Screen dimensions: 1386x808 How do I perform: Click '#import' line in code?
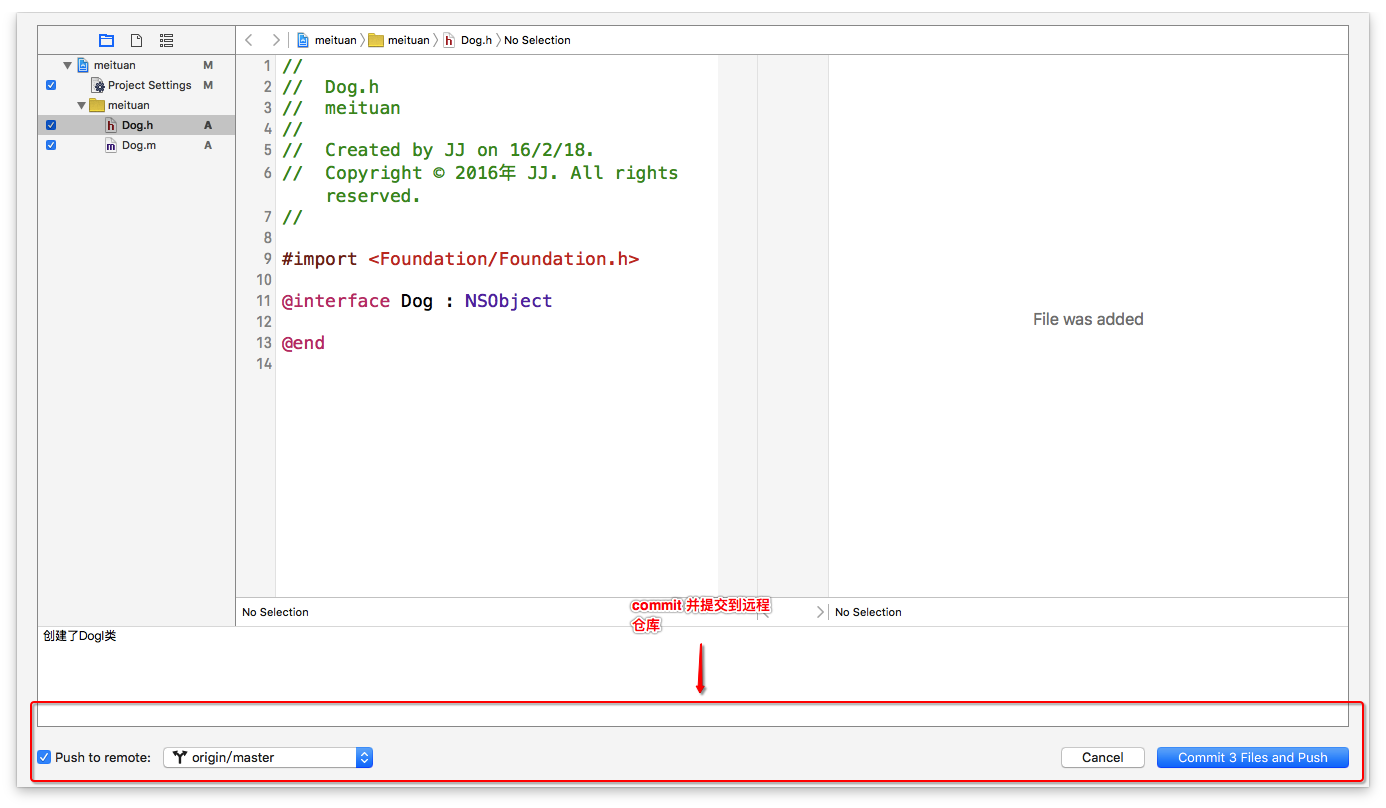coord(460,259)
